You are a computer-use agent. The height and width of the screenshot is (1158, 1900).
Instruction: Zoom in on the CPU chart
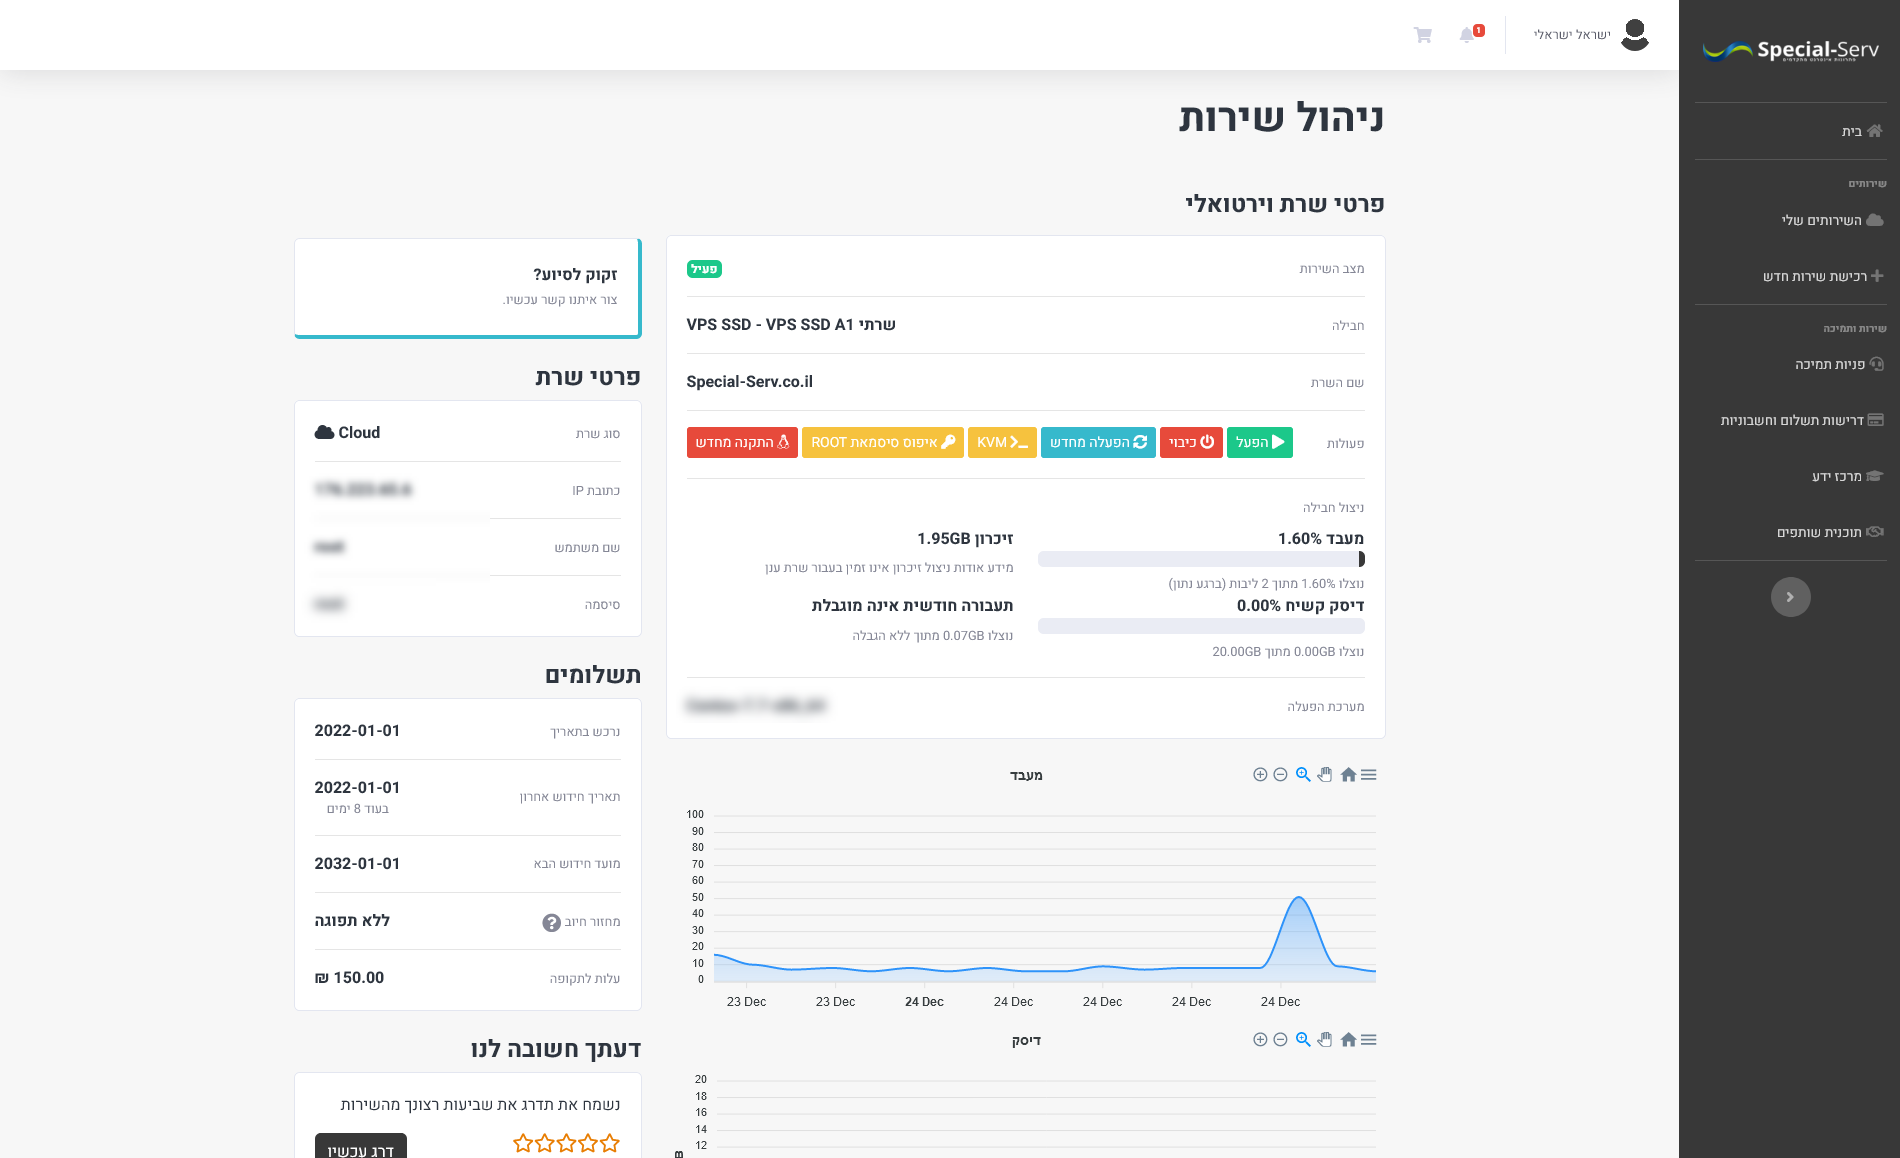[1260, 775]
